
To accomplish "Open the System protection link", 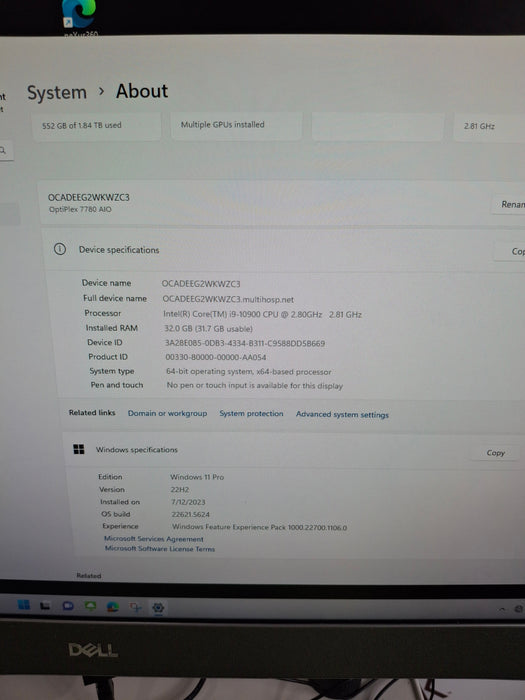I will (x=251, y=414).
